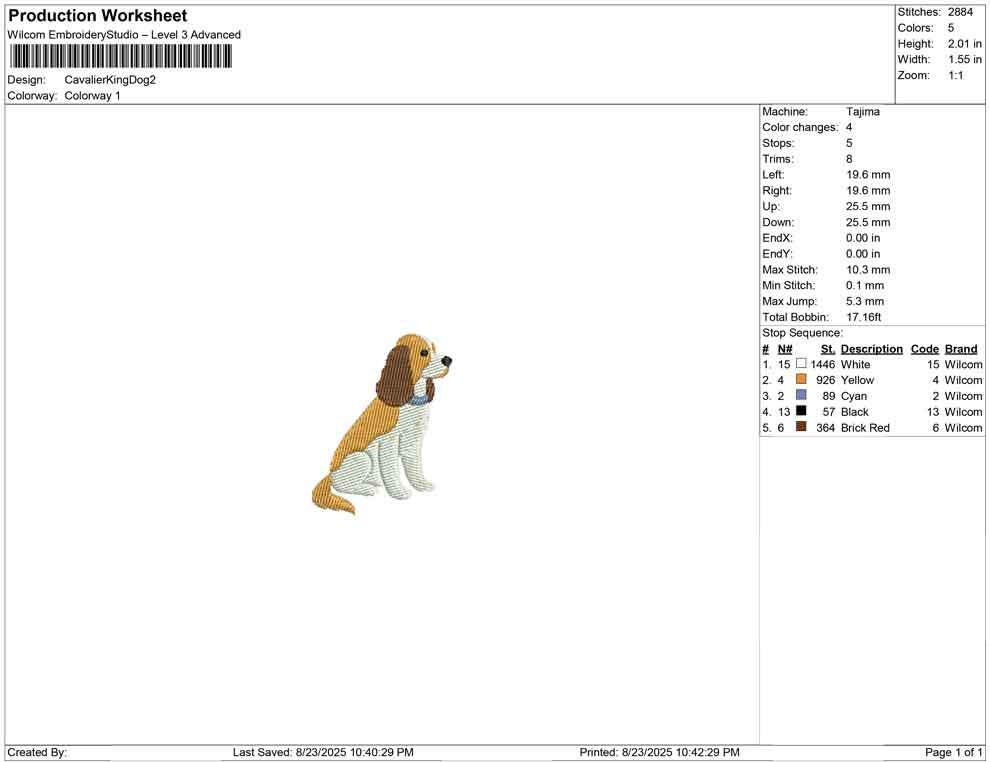Image resolution: width=990 pixels, height=762 pixels.
Task: Click the Cyan color swatch
Action: tap(801, 396)
